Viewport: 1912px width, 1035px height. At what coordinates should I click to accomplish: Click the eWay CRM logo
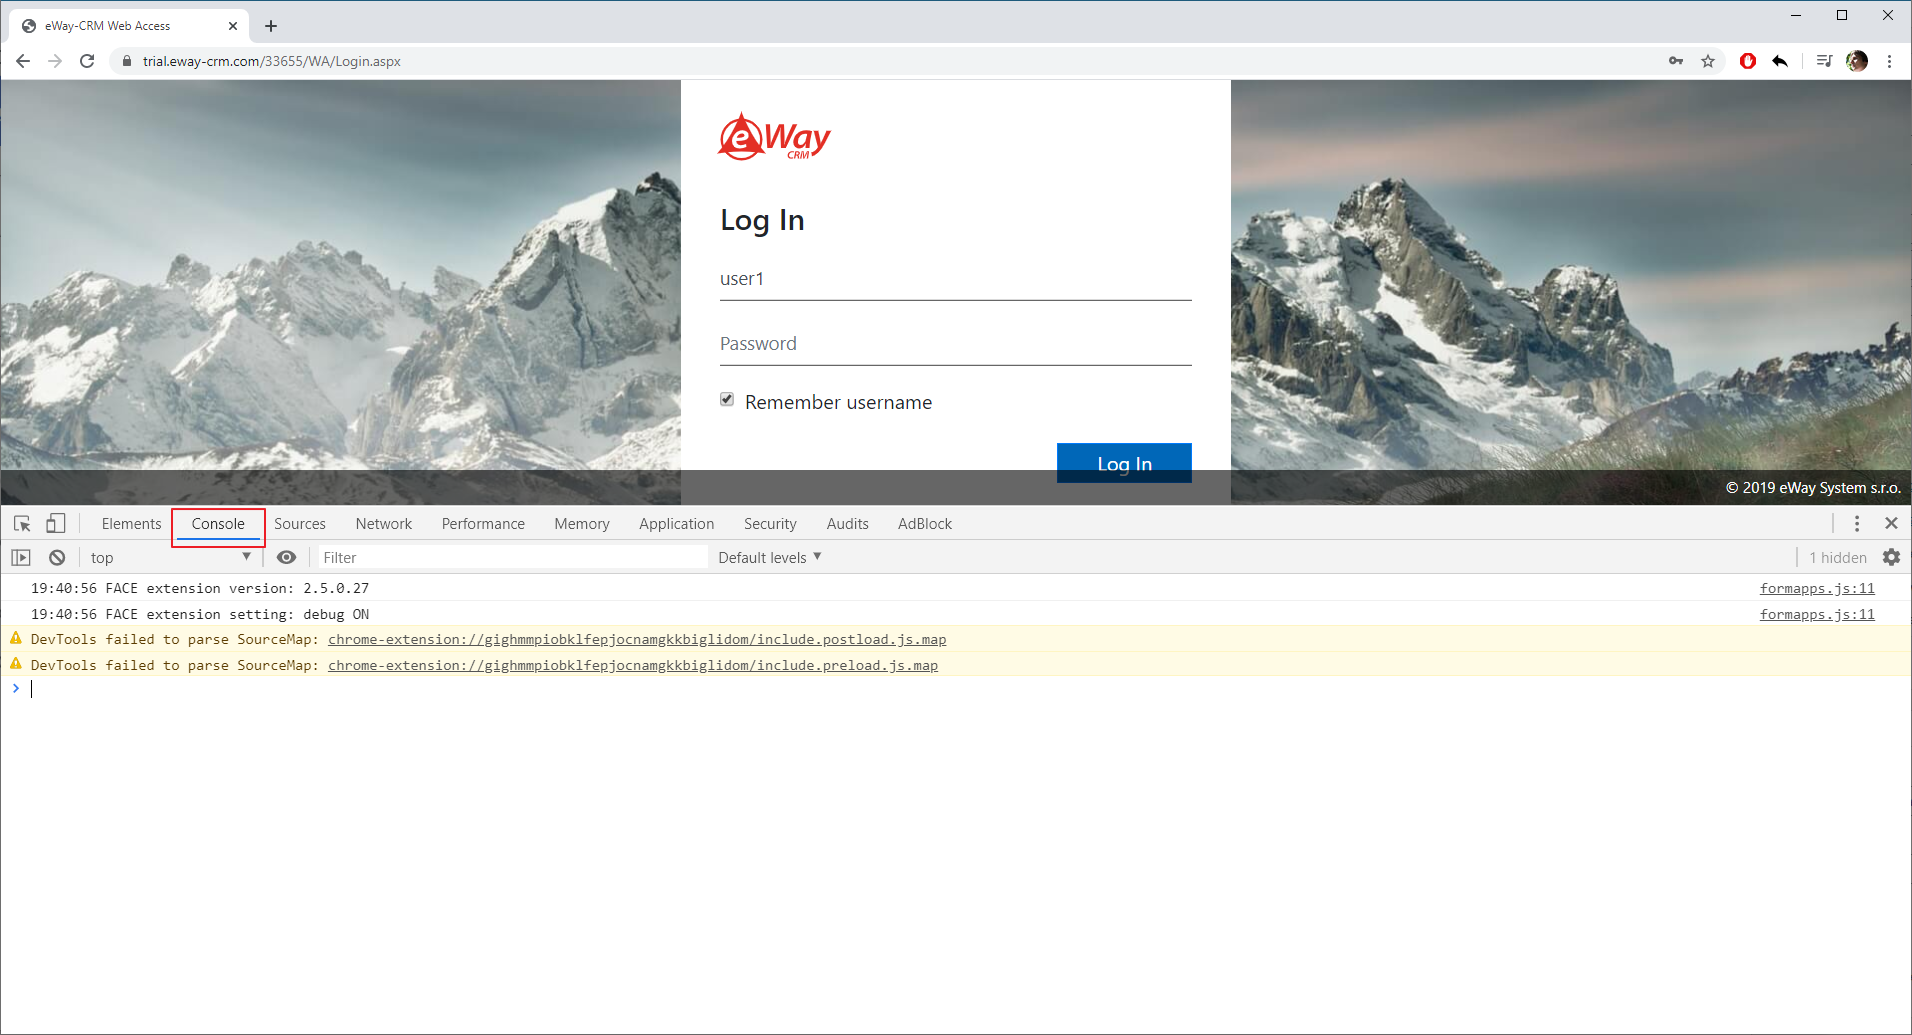(x=774, y=136)
